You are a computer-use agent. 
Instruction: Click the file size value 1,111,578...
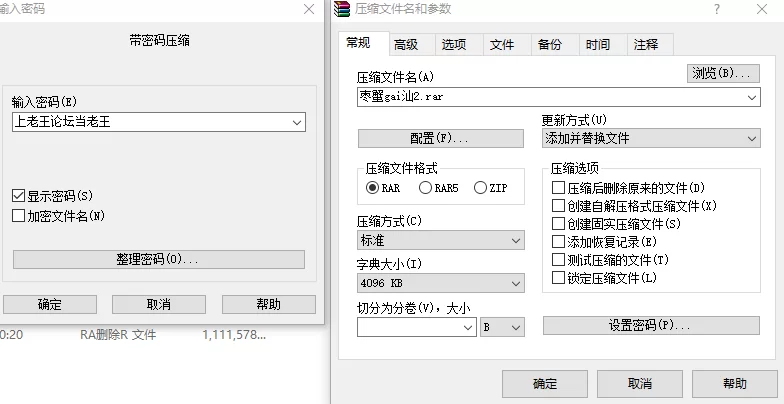(x=234, y=335)
